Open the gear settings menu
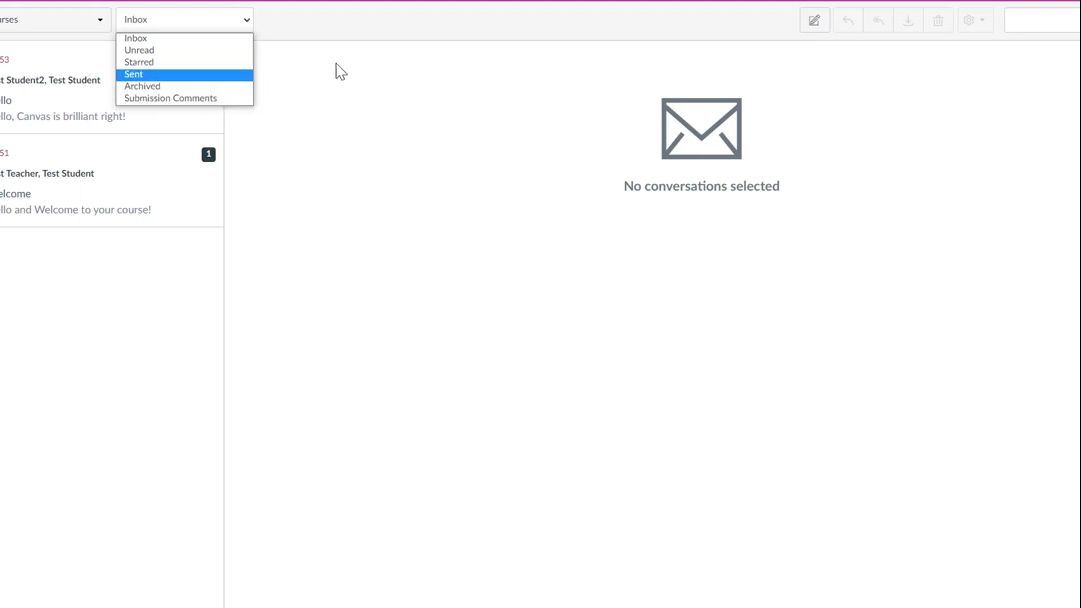 (x=969, y=20)
